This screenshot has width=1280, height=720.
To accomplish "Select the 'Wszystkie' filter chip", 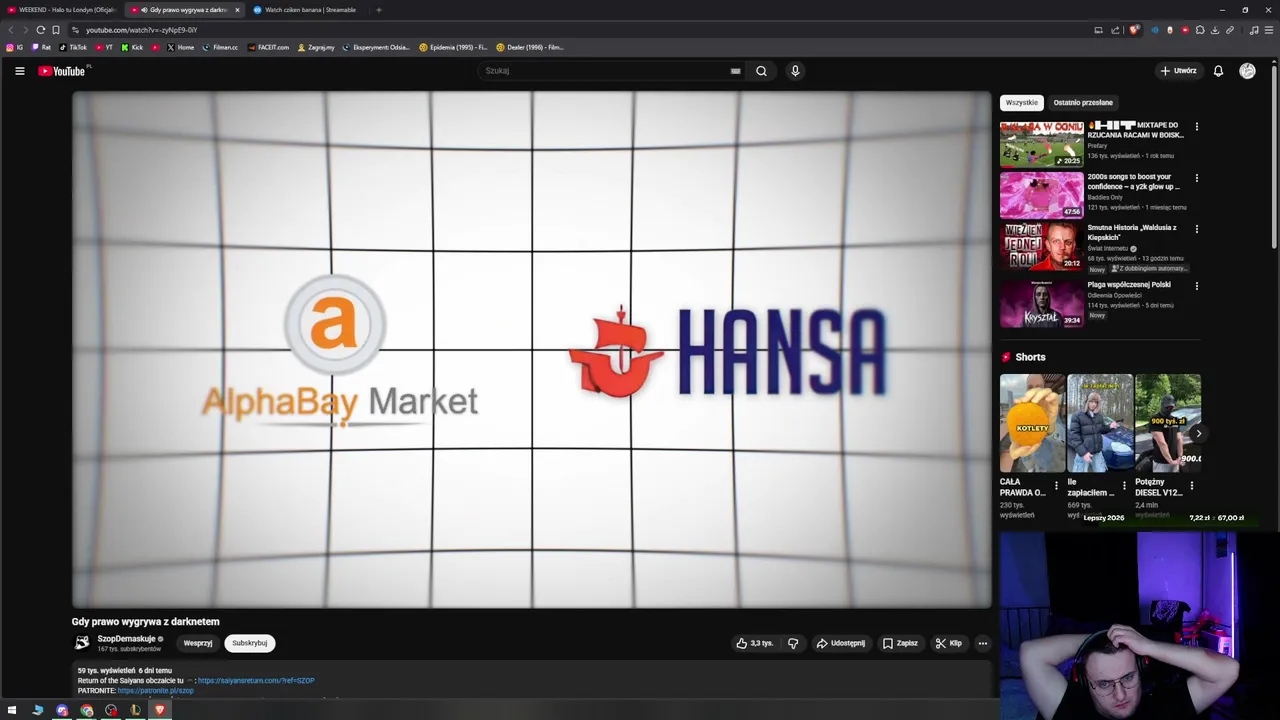I will click(1021, 102).
